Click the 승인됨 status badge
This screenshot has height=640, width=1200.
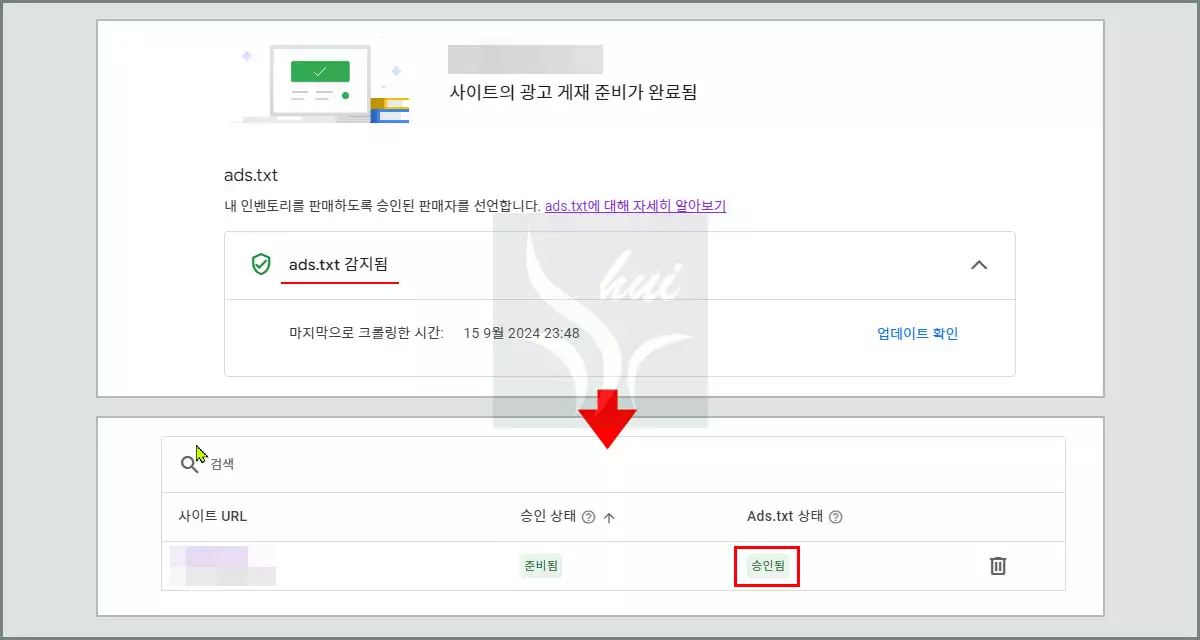[766, 565]
